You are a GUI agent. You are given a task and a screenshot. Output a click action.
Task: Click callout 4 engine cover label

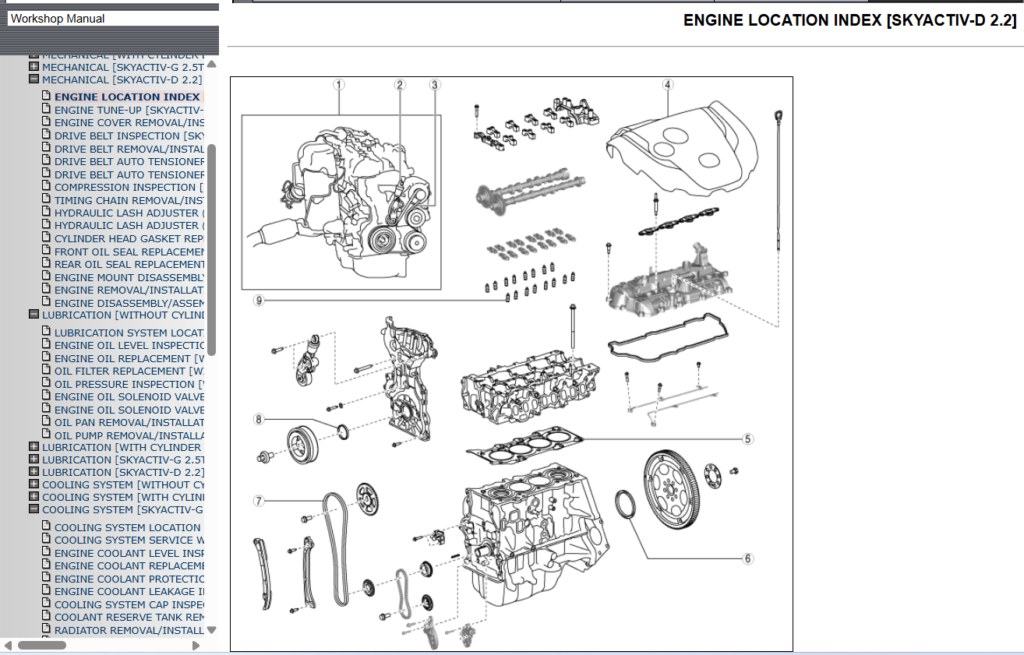(667, 84)
